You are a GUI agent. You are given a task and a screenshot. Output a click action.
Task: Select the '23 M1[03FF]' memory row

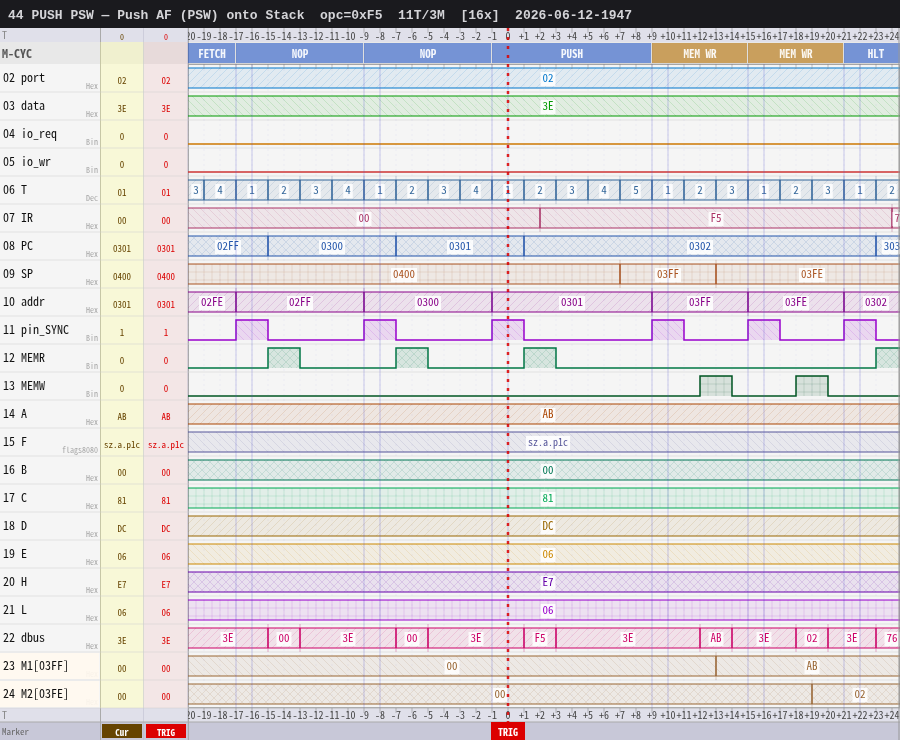(x=450, y=666)
